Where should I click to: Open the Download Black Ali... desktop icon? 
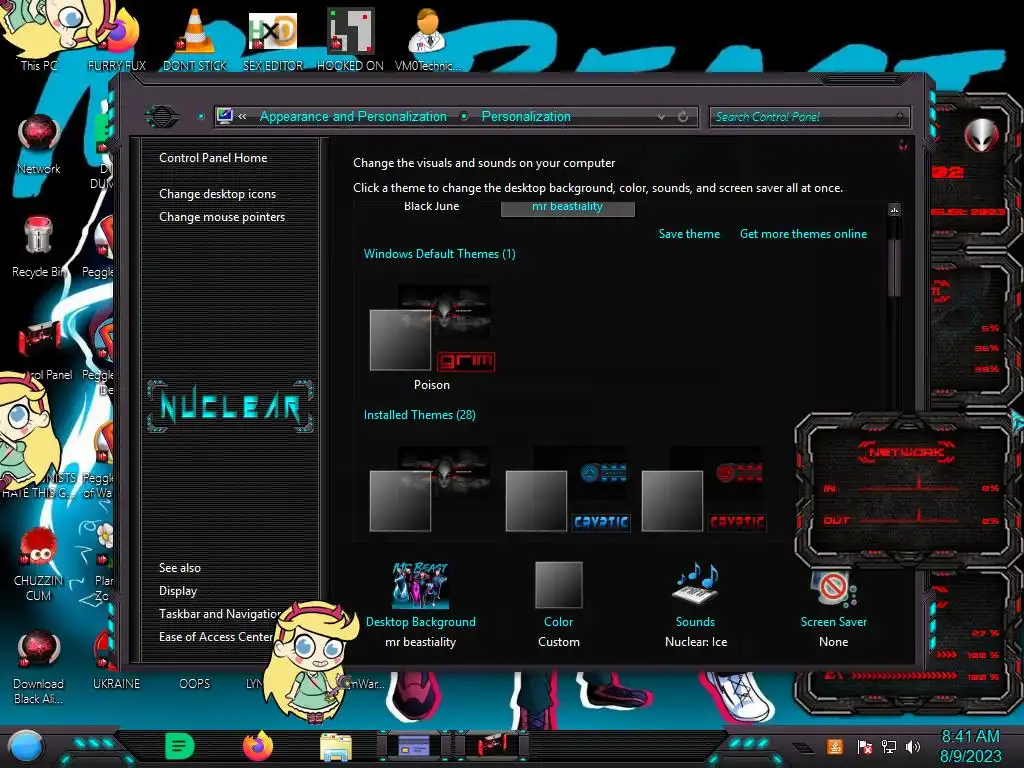[x=39, y=650]
